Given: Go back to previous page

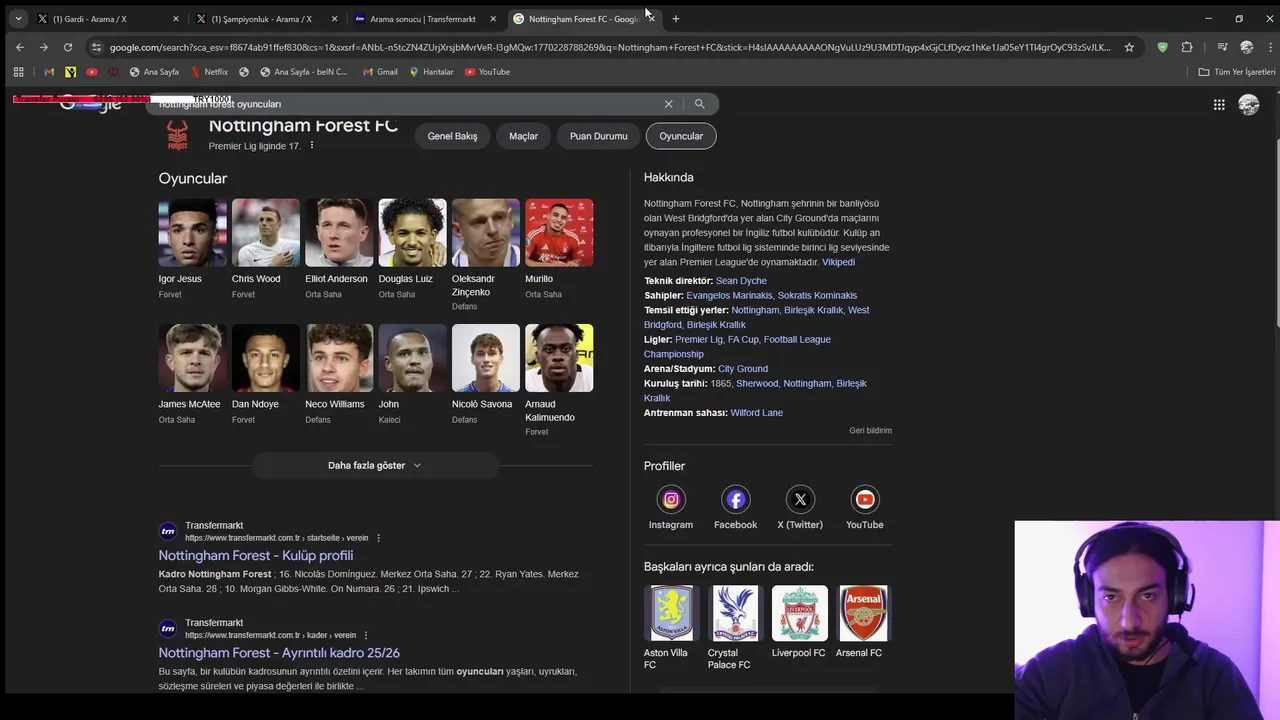Looking at the screenshot, I should click(19, 47).
